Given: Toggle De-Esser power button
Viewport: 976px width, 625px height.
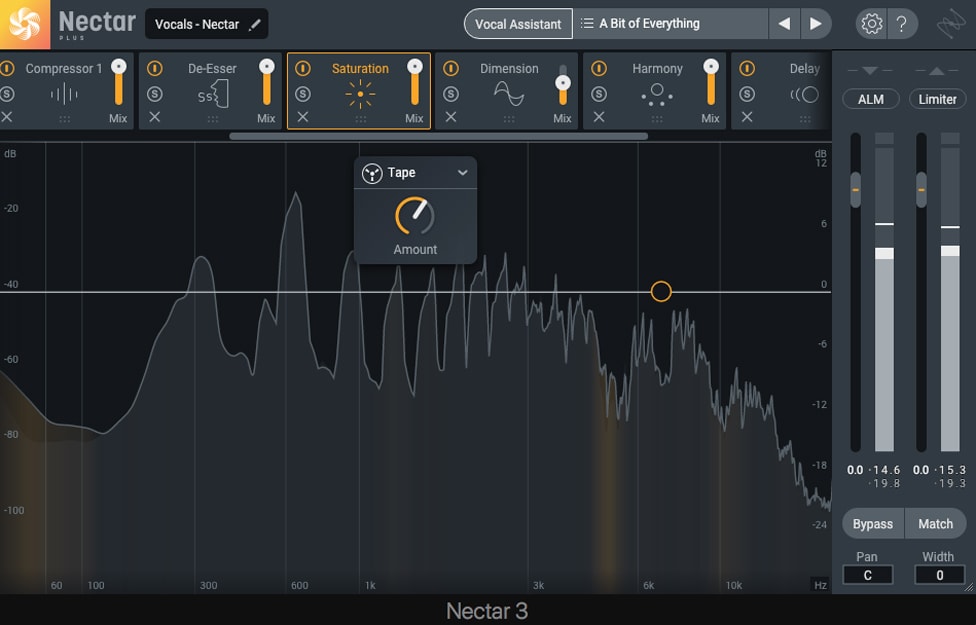Looking at the screenshot, I should point(155,68).
